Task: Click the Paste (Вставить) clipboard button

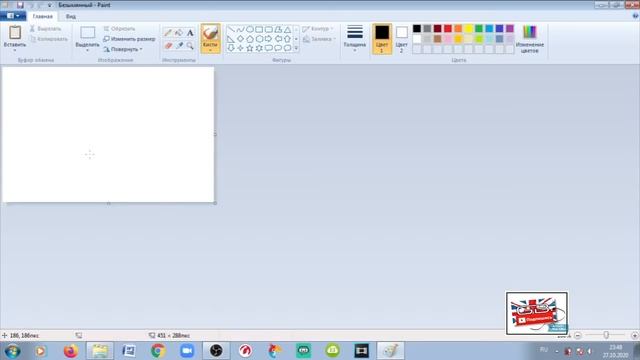Action: (15, 35)
